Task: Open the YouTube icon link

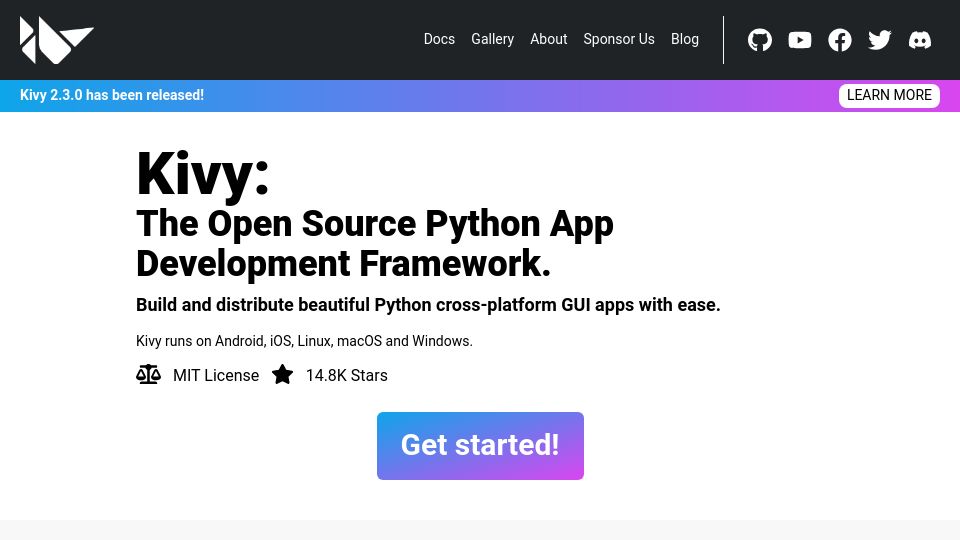Action: pos(800,40)
